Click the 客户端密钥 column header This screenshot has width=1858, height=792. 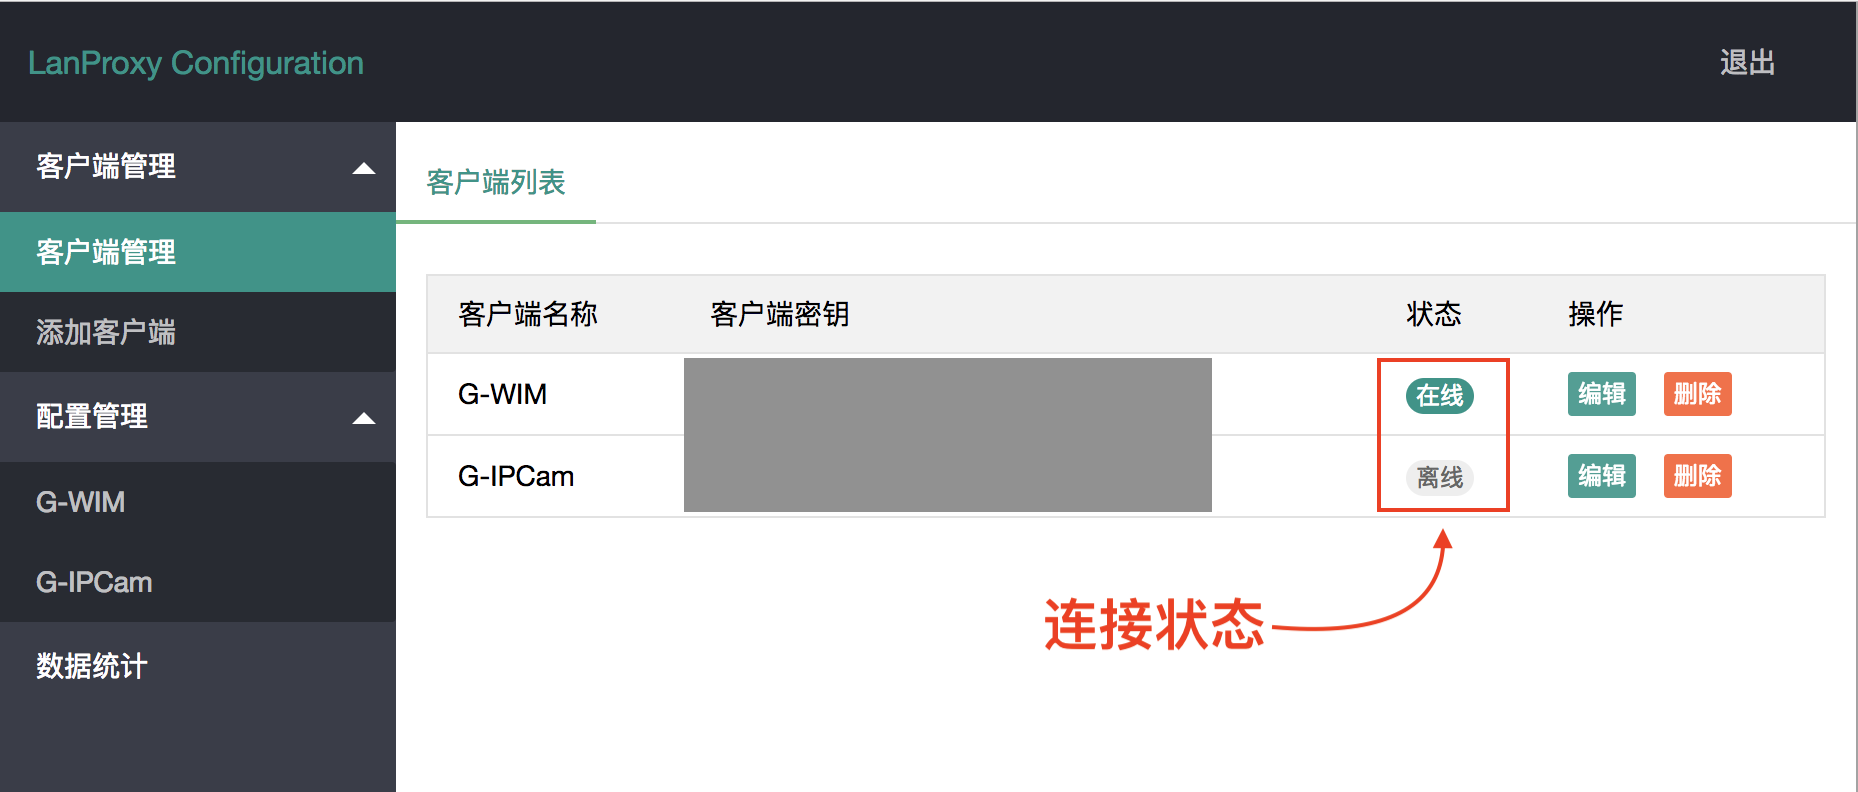779,314
